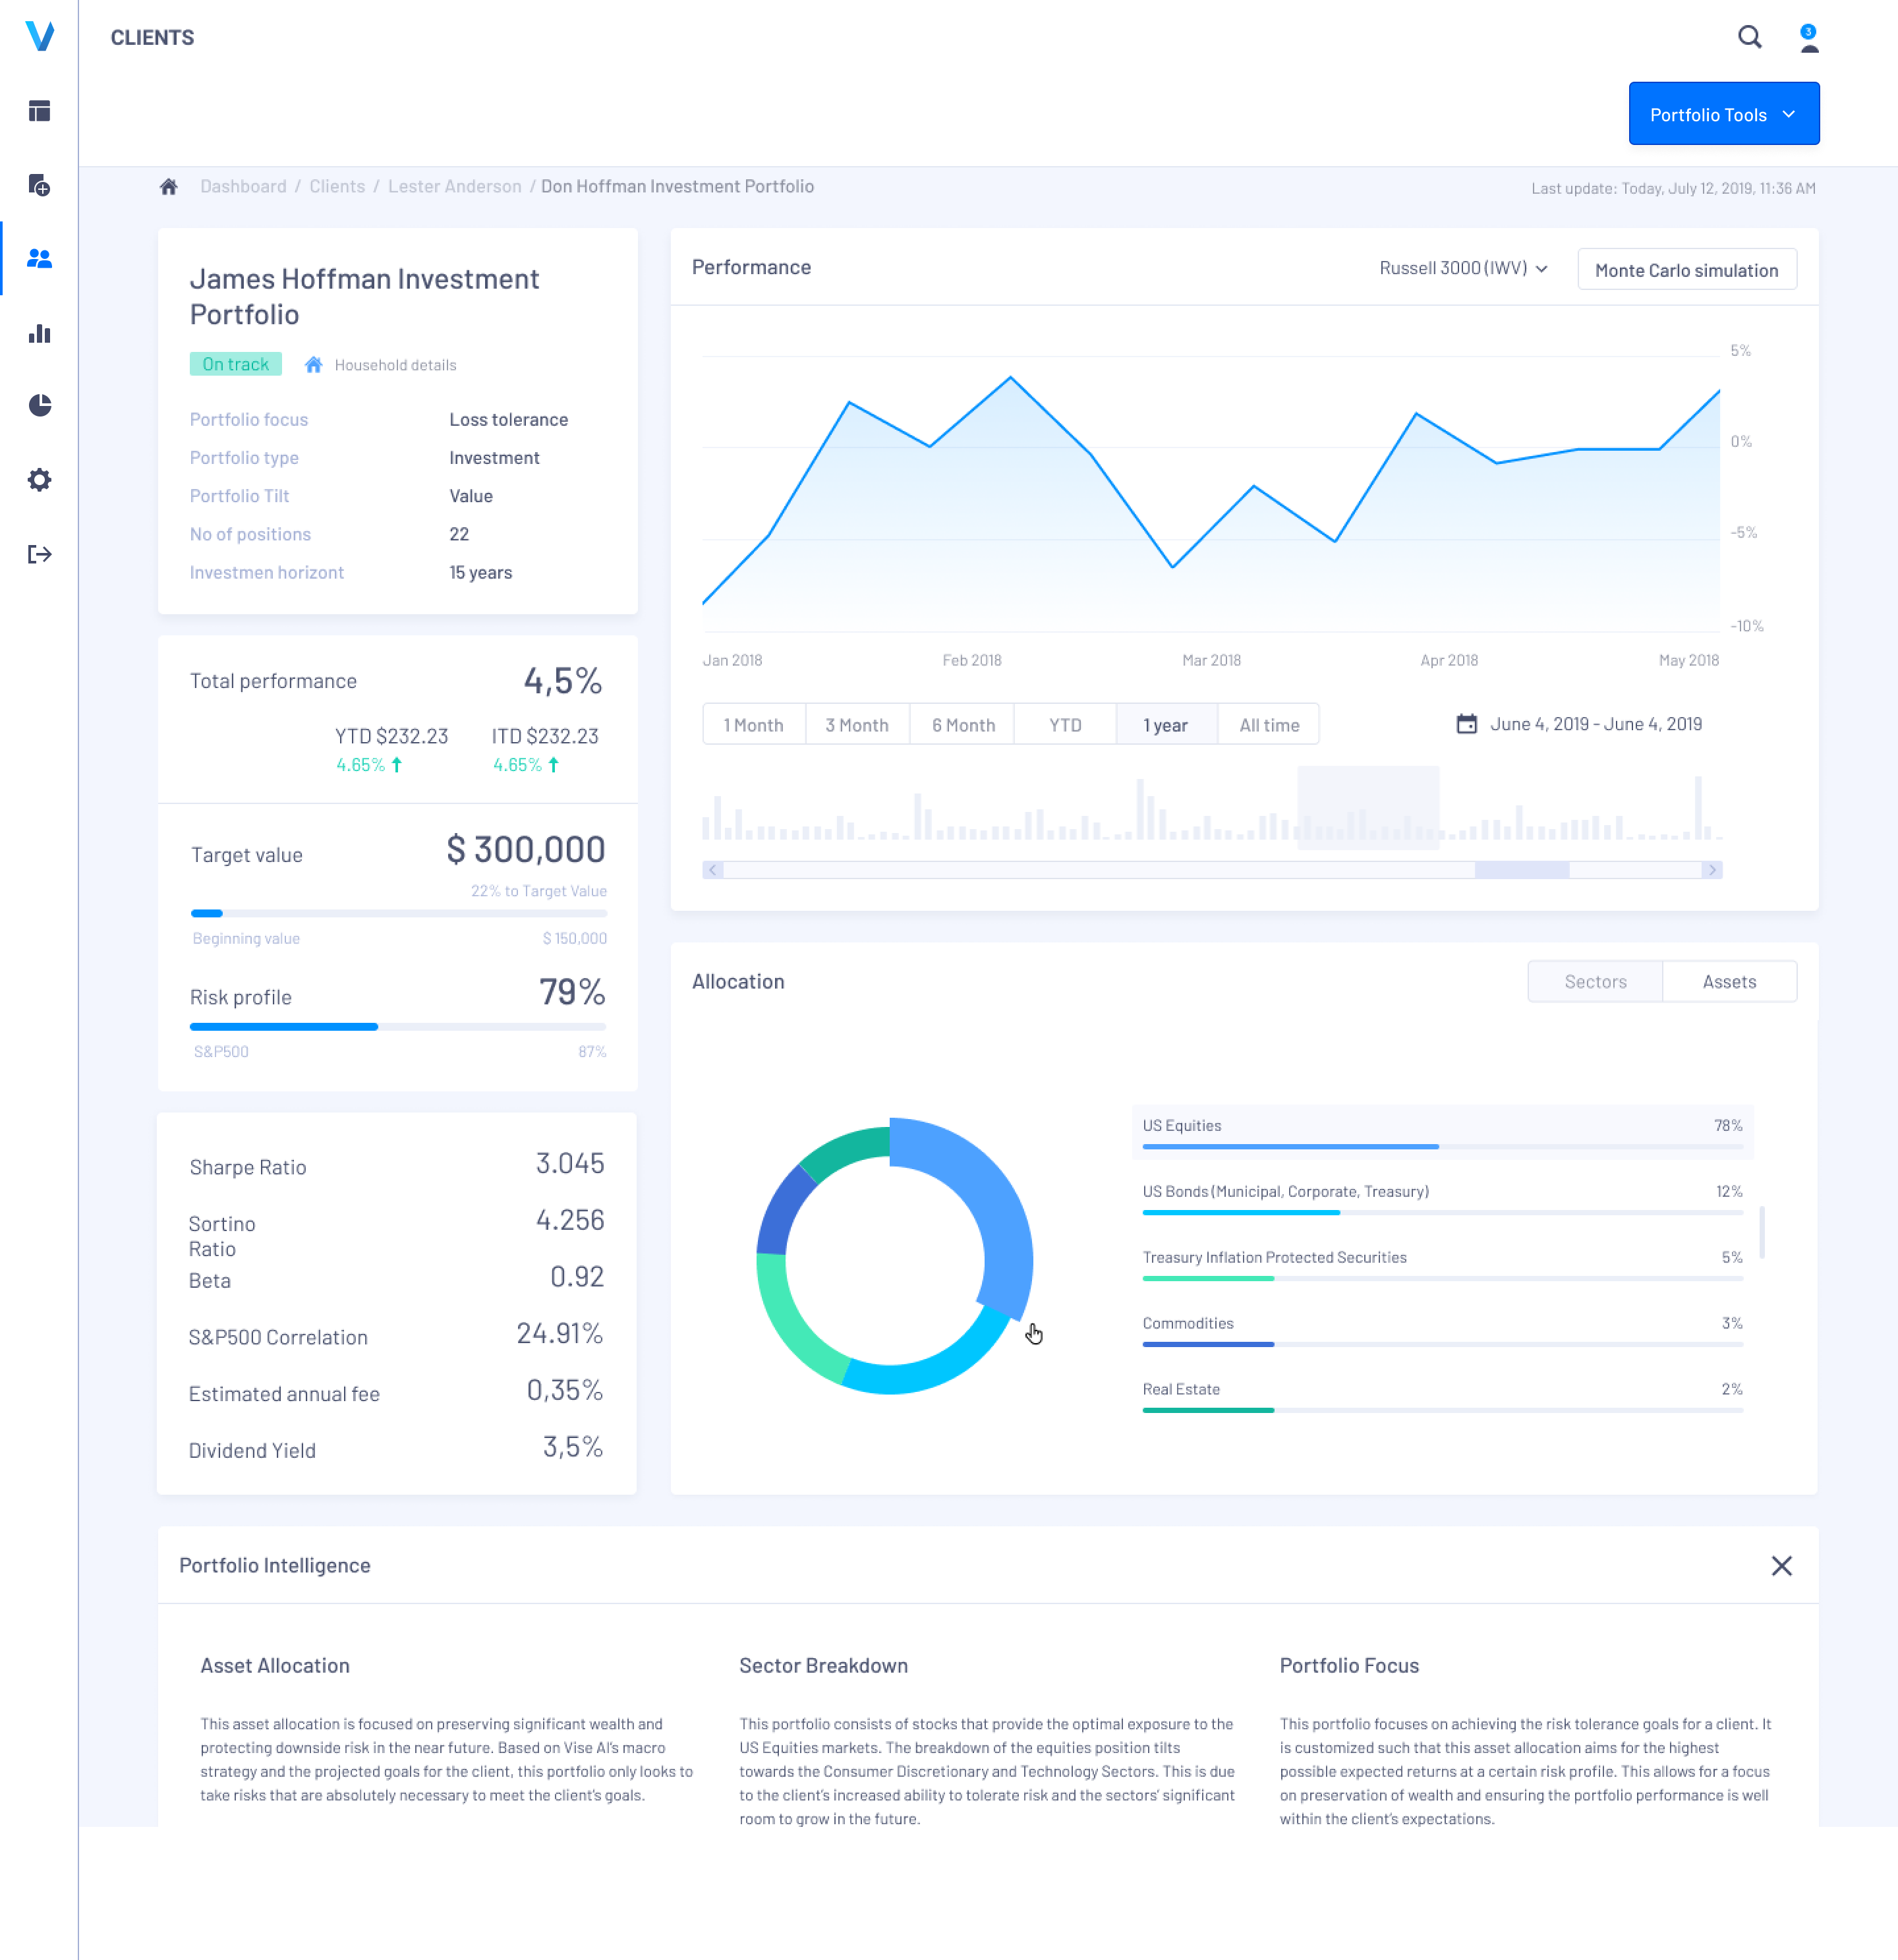Open the pie chart reports sidebar icon
The image size is (1898, 1960).
(39, 405)
